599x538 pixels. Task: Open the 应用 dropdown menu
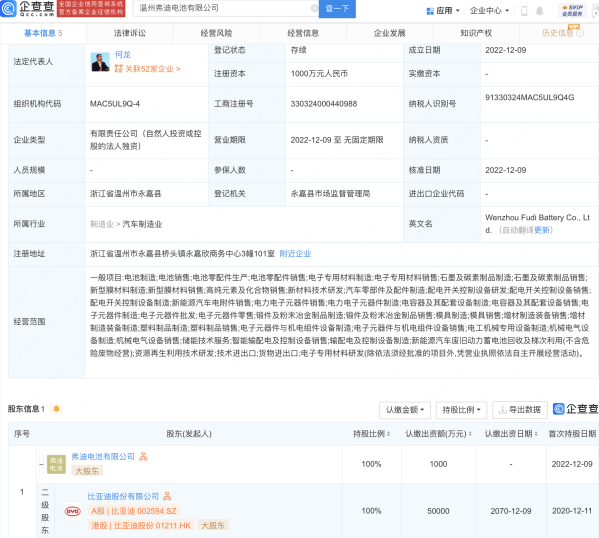443,11
